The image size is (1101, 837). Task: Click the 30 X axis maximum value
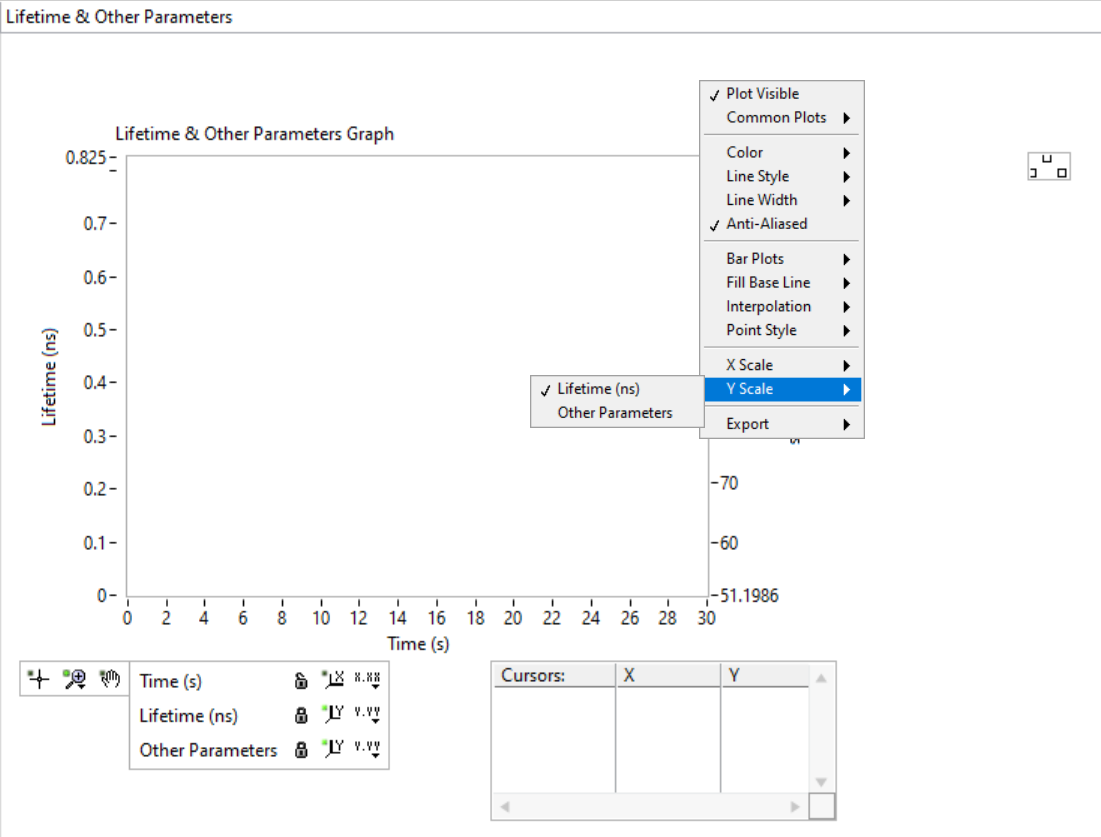pyautogui.click(x=706, y=618)
